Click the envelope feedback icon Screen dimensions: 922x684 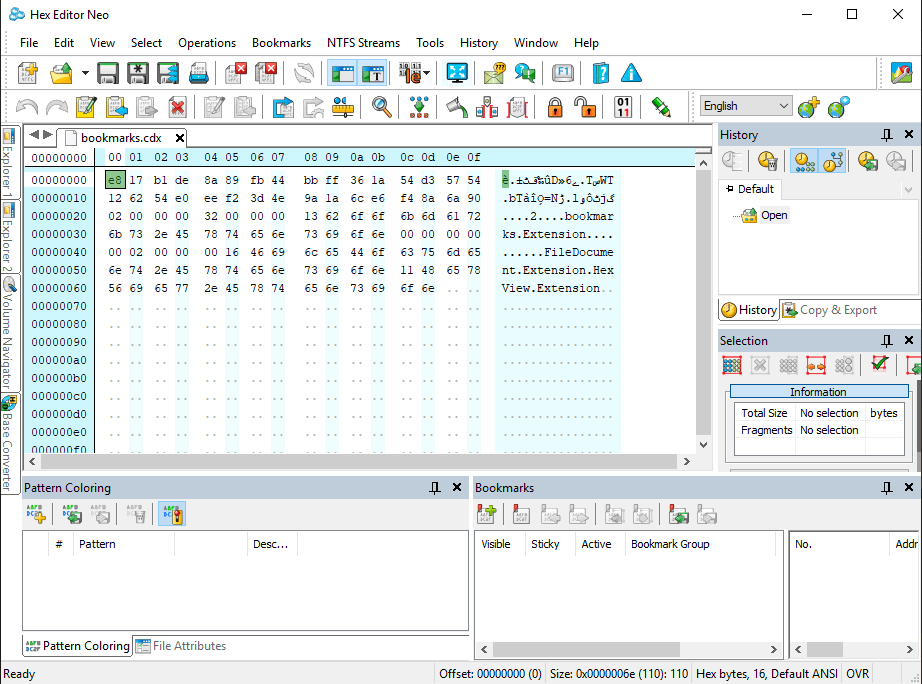(x=495, y=73)
